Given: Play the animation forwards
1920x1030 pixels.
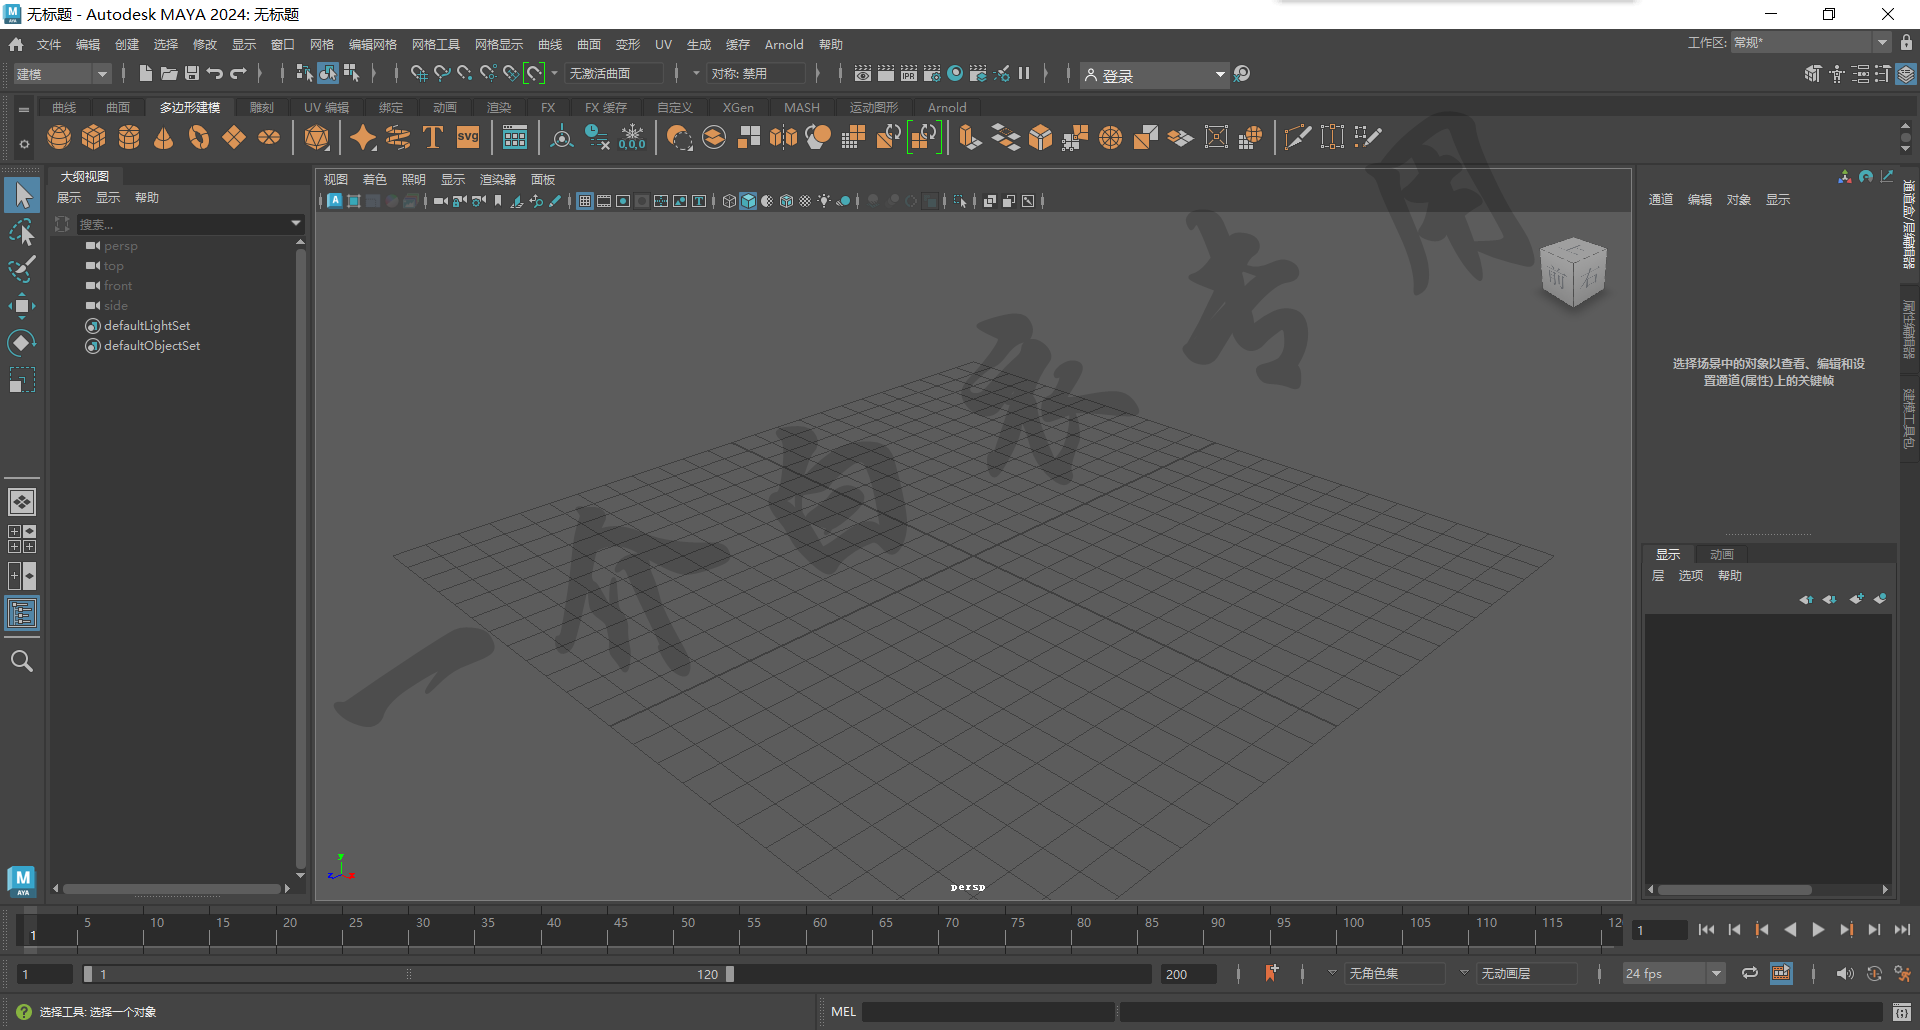Looking at the screenshot, I should pyautogui.click(x=1818, y=930).
